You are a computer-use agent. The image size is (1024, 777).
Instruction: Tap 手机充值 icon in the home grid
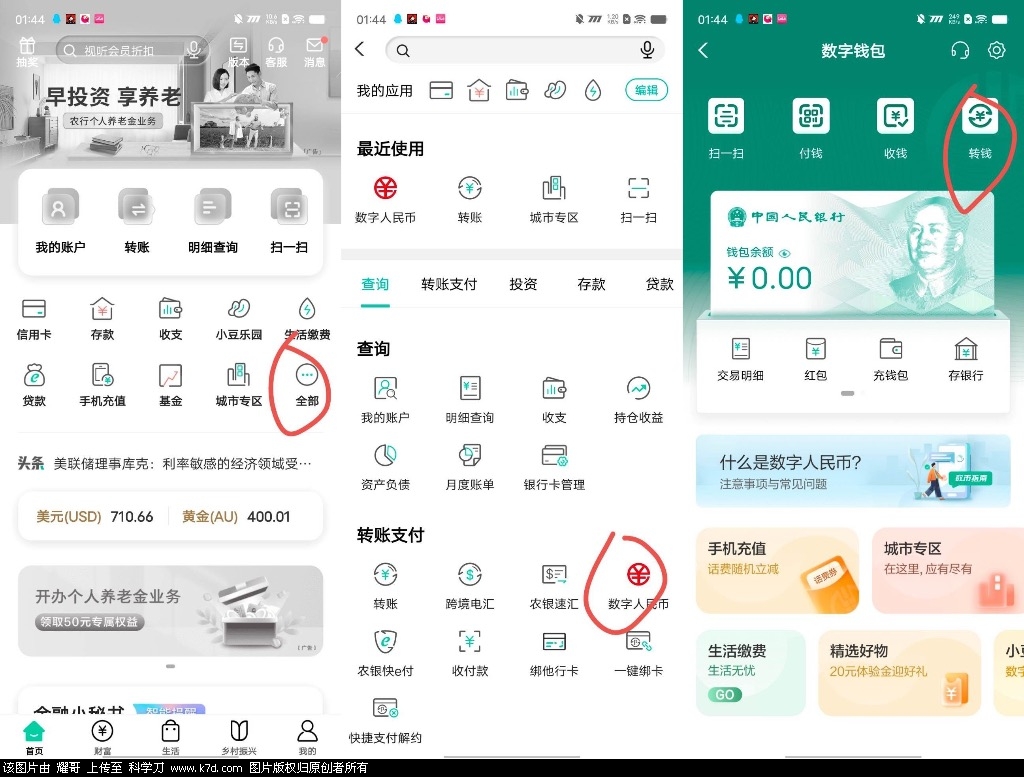tap(103, 385)
